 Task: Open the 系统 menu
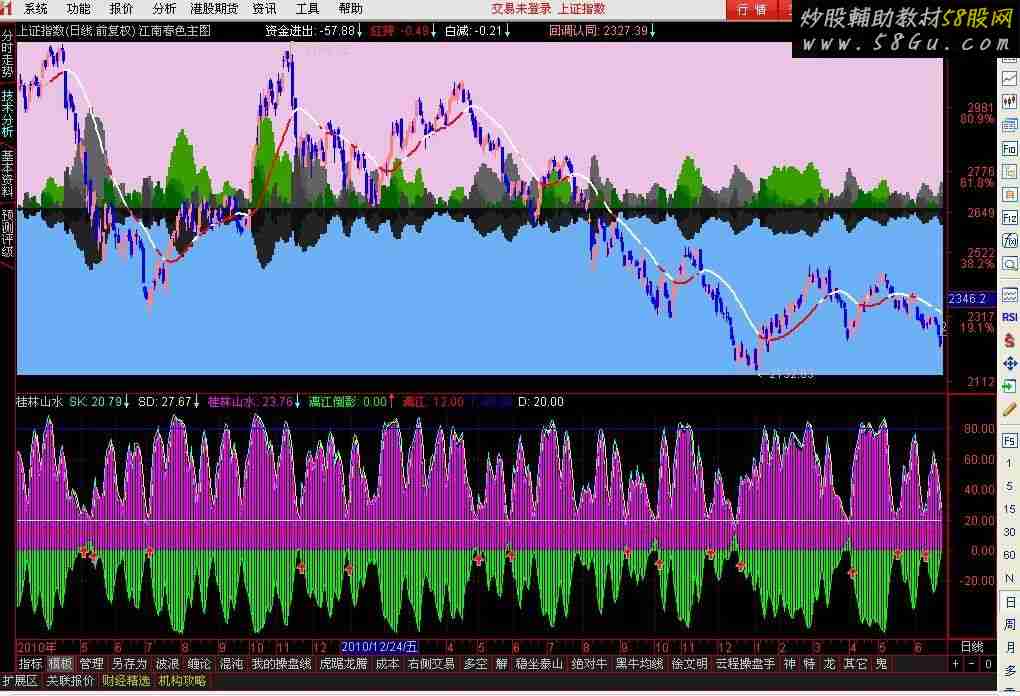(x=35, y=8)
